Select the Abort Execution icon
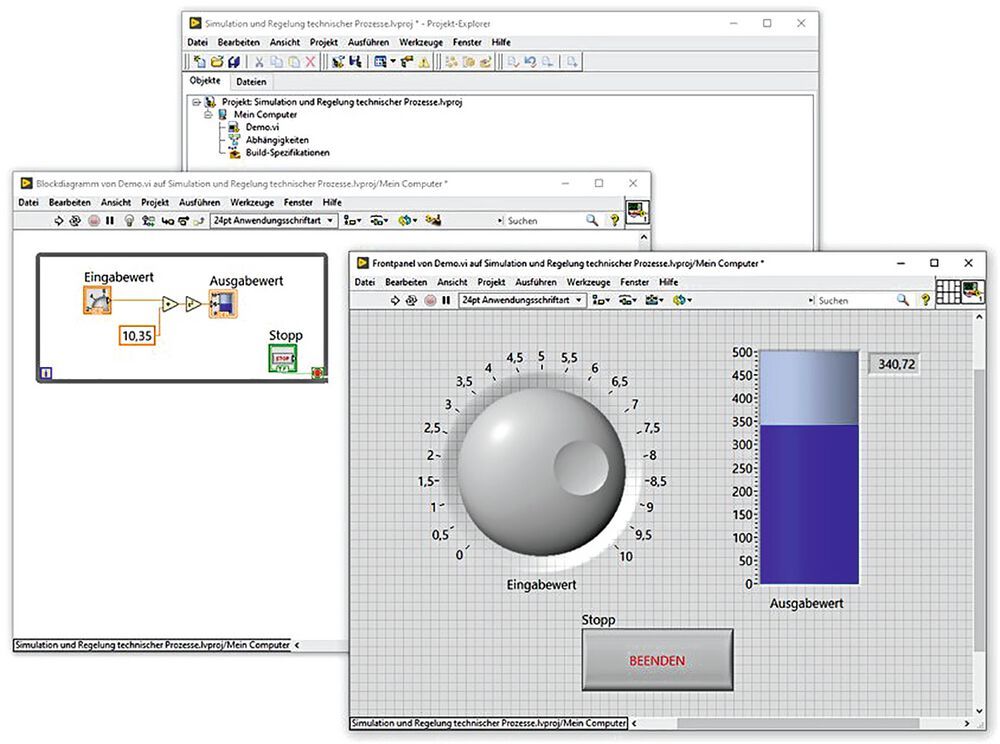Image resolution: width=1000 pixels, height=744 pixels. tap(429, 300)
